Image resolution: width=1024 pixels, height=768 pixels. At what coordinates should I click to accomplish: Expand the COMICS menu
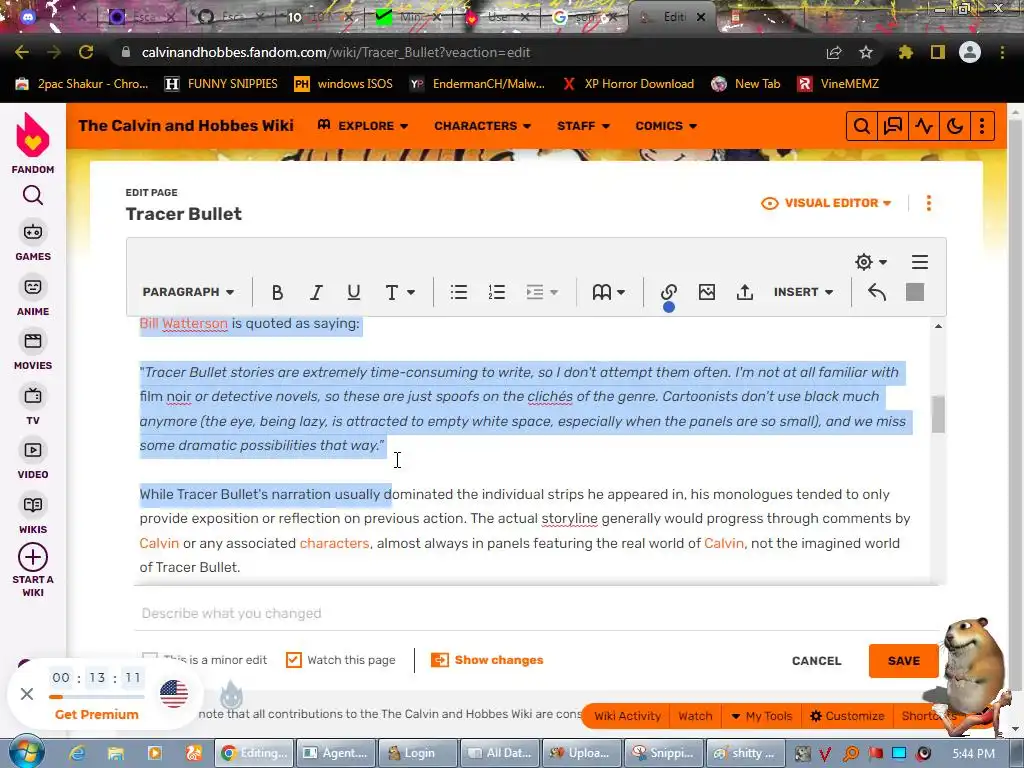coord(666,126)
